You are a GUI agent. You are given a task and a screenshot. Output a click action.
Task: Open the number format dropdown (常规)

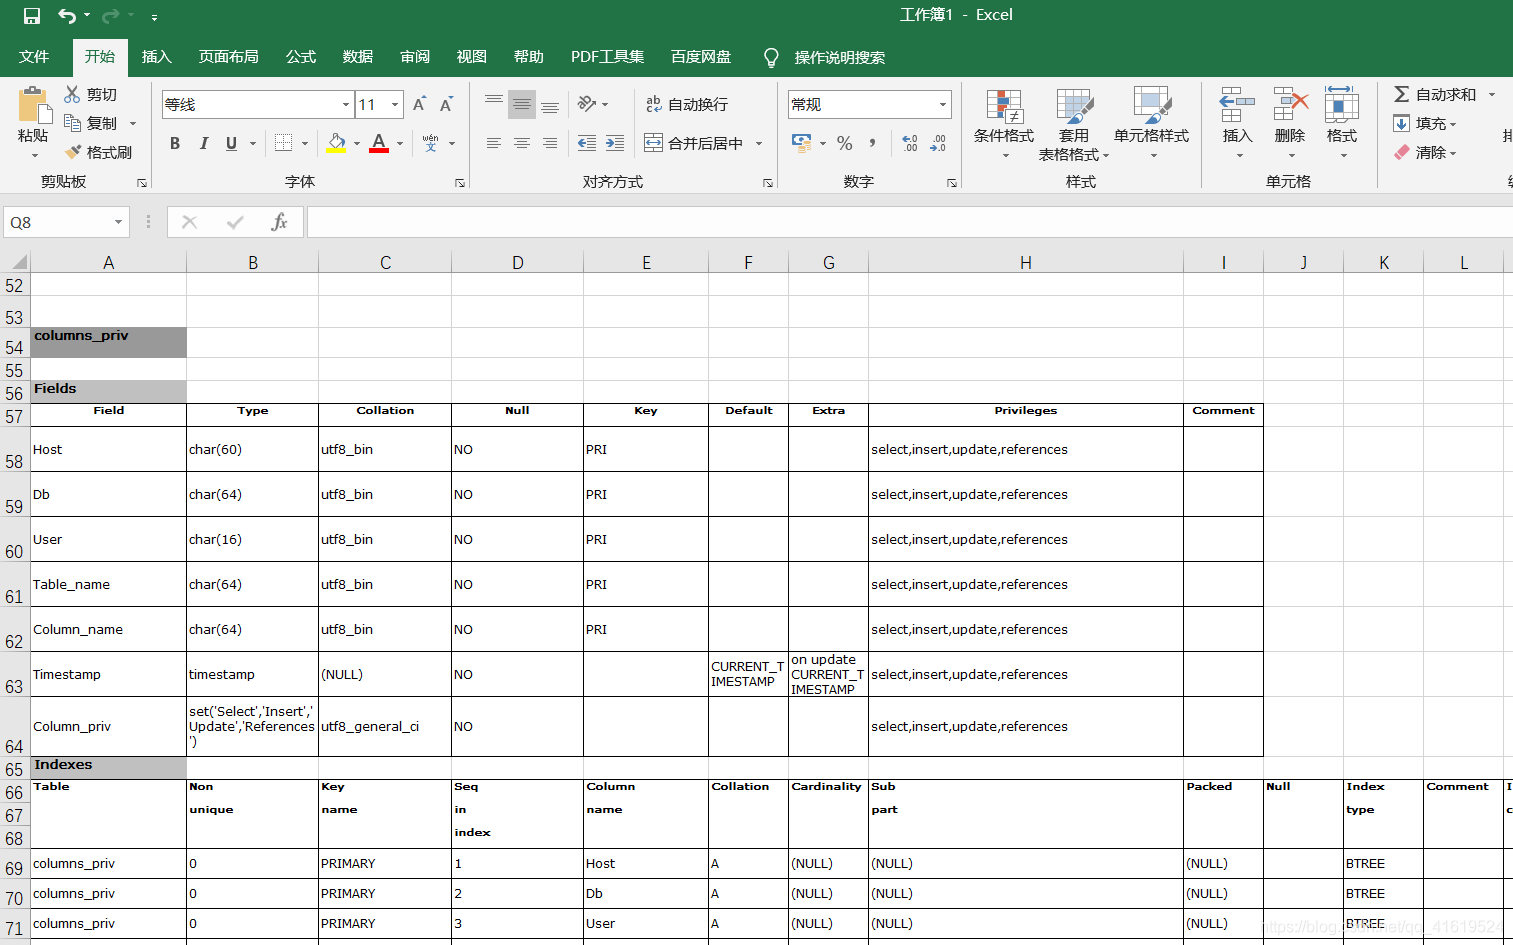[942, 104]
